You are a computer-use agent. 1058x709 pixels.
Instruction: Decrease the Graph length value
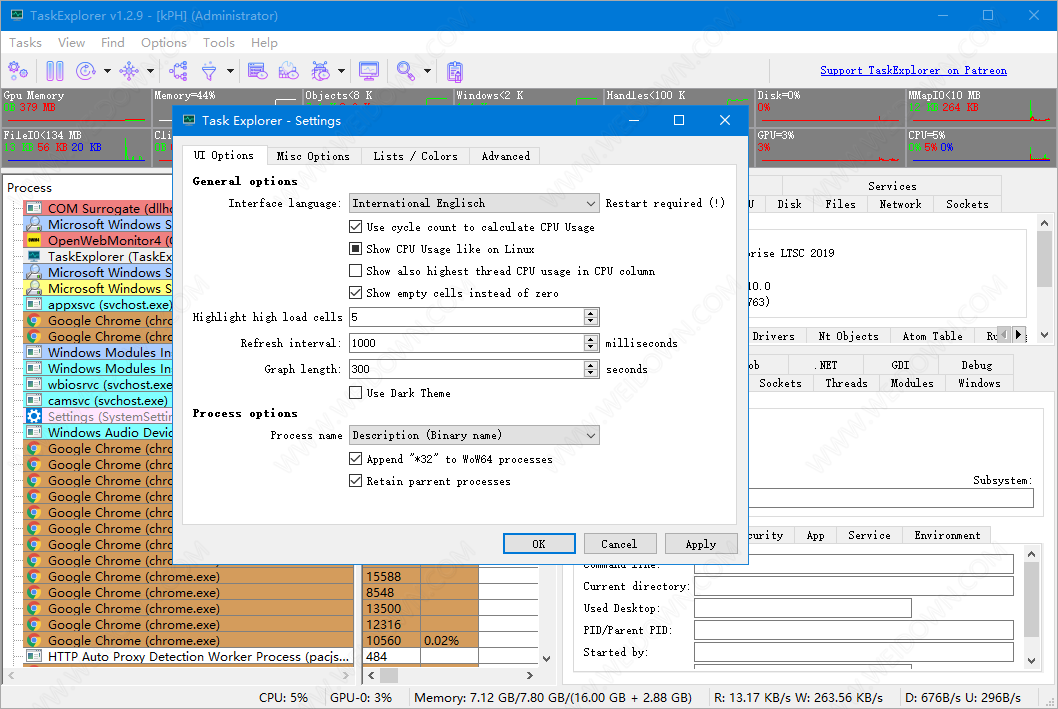tap(591, 373)
